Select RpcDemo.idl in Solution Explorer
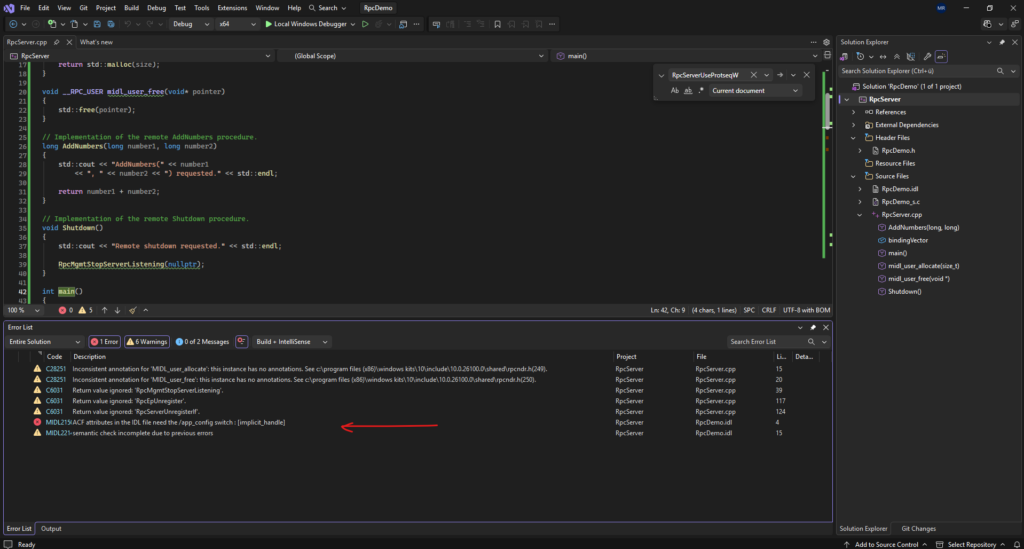 click(899, 189)
